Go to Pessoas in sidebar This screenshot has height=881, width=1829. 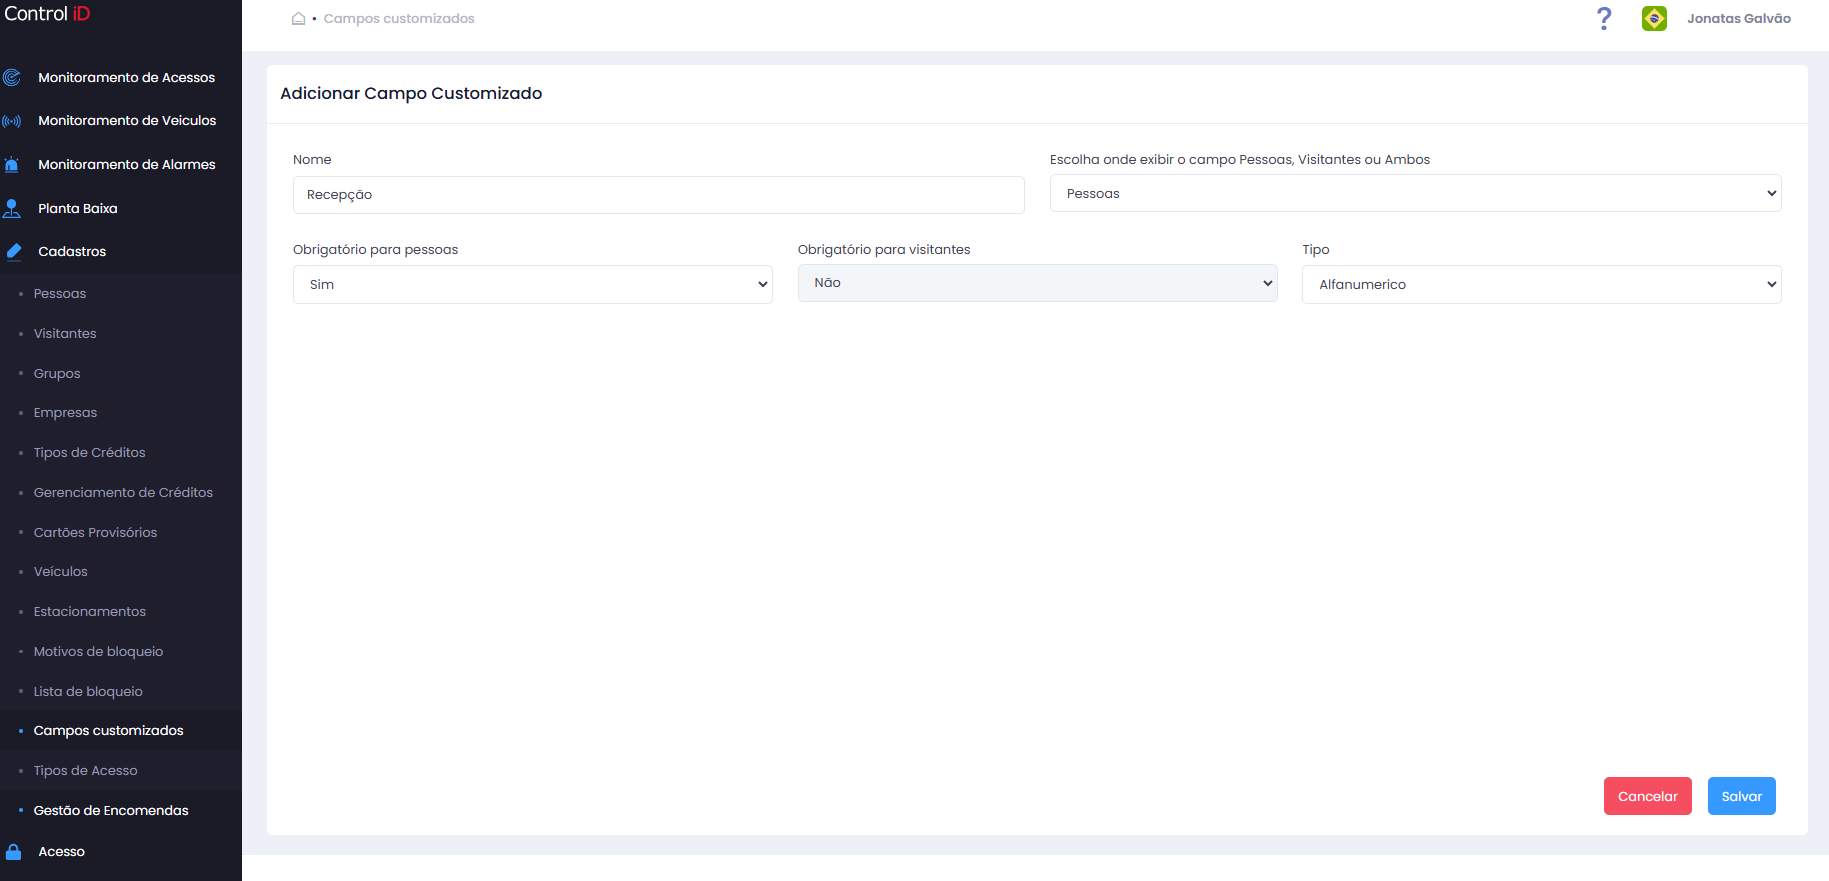coord(60,294)
